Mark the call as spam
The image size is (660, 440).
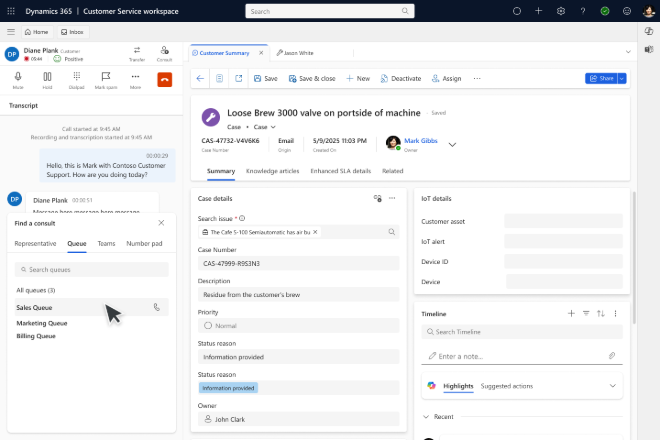[106, 80]
